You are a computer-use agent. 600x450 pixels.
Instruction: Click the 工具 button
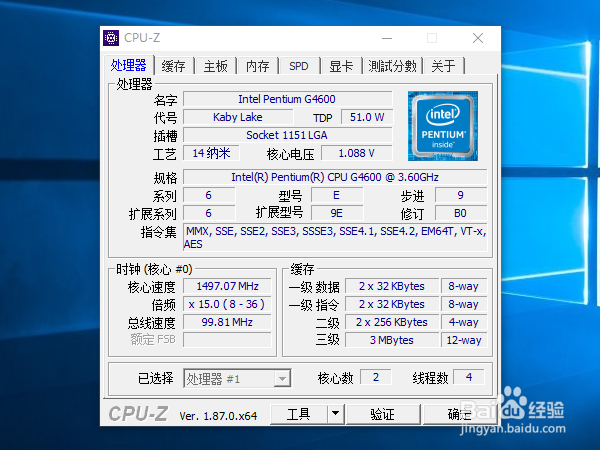pyautogui.click(x=298, y=414)
